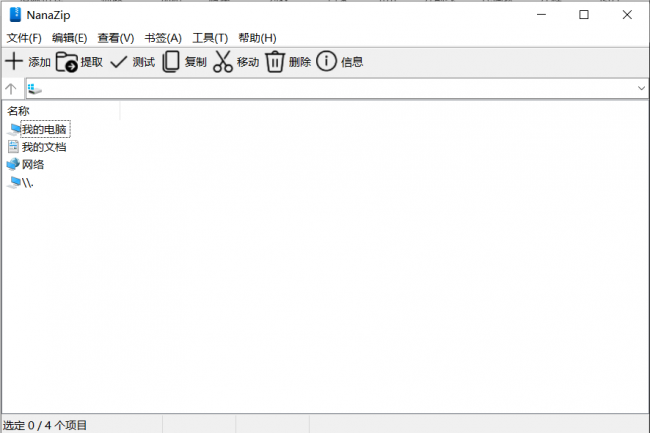
Task: Sort by the 名称 column header
Action: click(61, 111)
